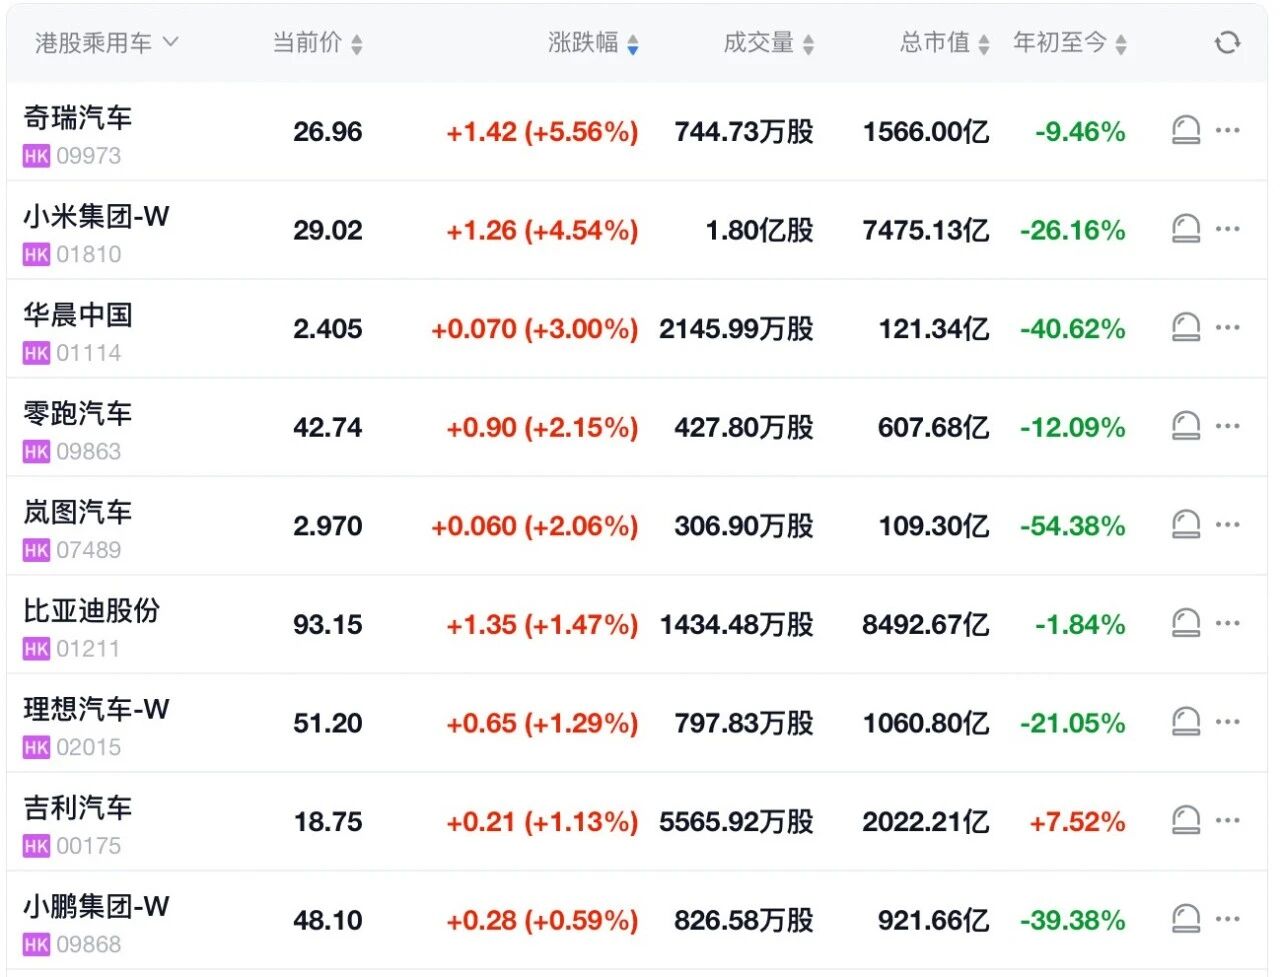Open more options for 理想汽车-W
Image resolution: width=1280 pixels, height=977 pixels.
[x=1228, y=722]
